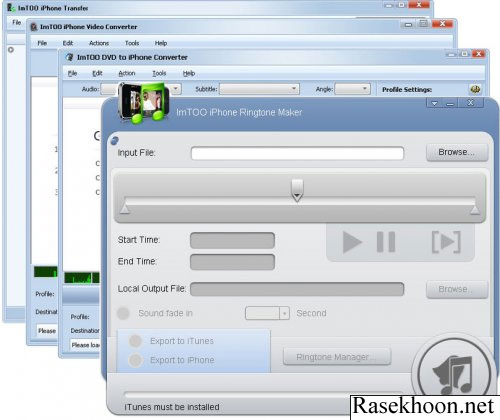Click the play selected segment bracket icon
The width and height of the screenshot is (500, 420).
446,242
